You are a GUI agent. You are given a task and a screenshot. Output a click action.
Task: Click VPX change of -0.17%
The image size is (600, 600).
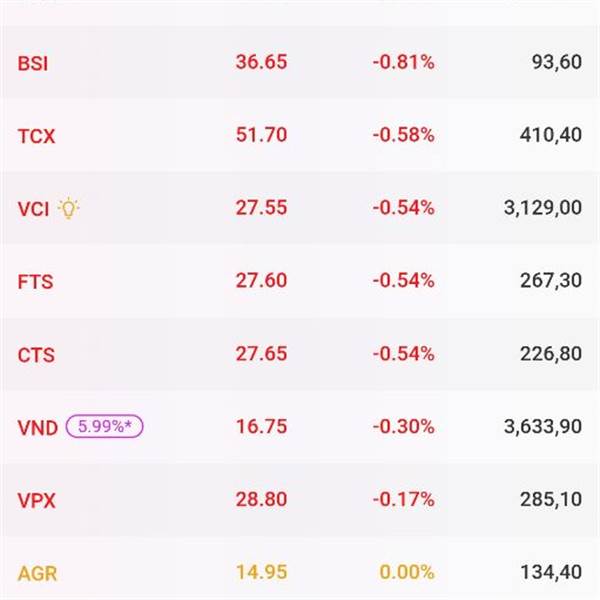pos(404,499)
